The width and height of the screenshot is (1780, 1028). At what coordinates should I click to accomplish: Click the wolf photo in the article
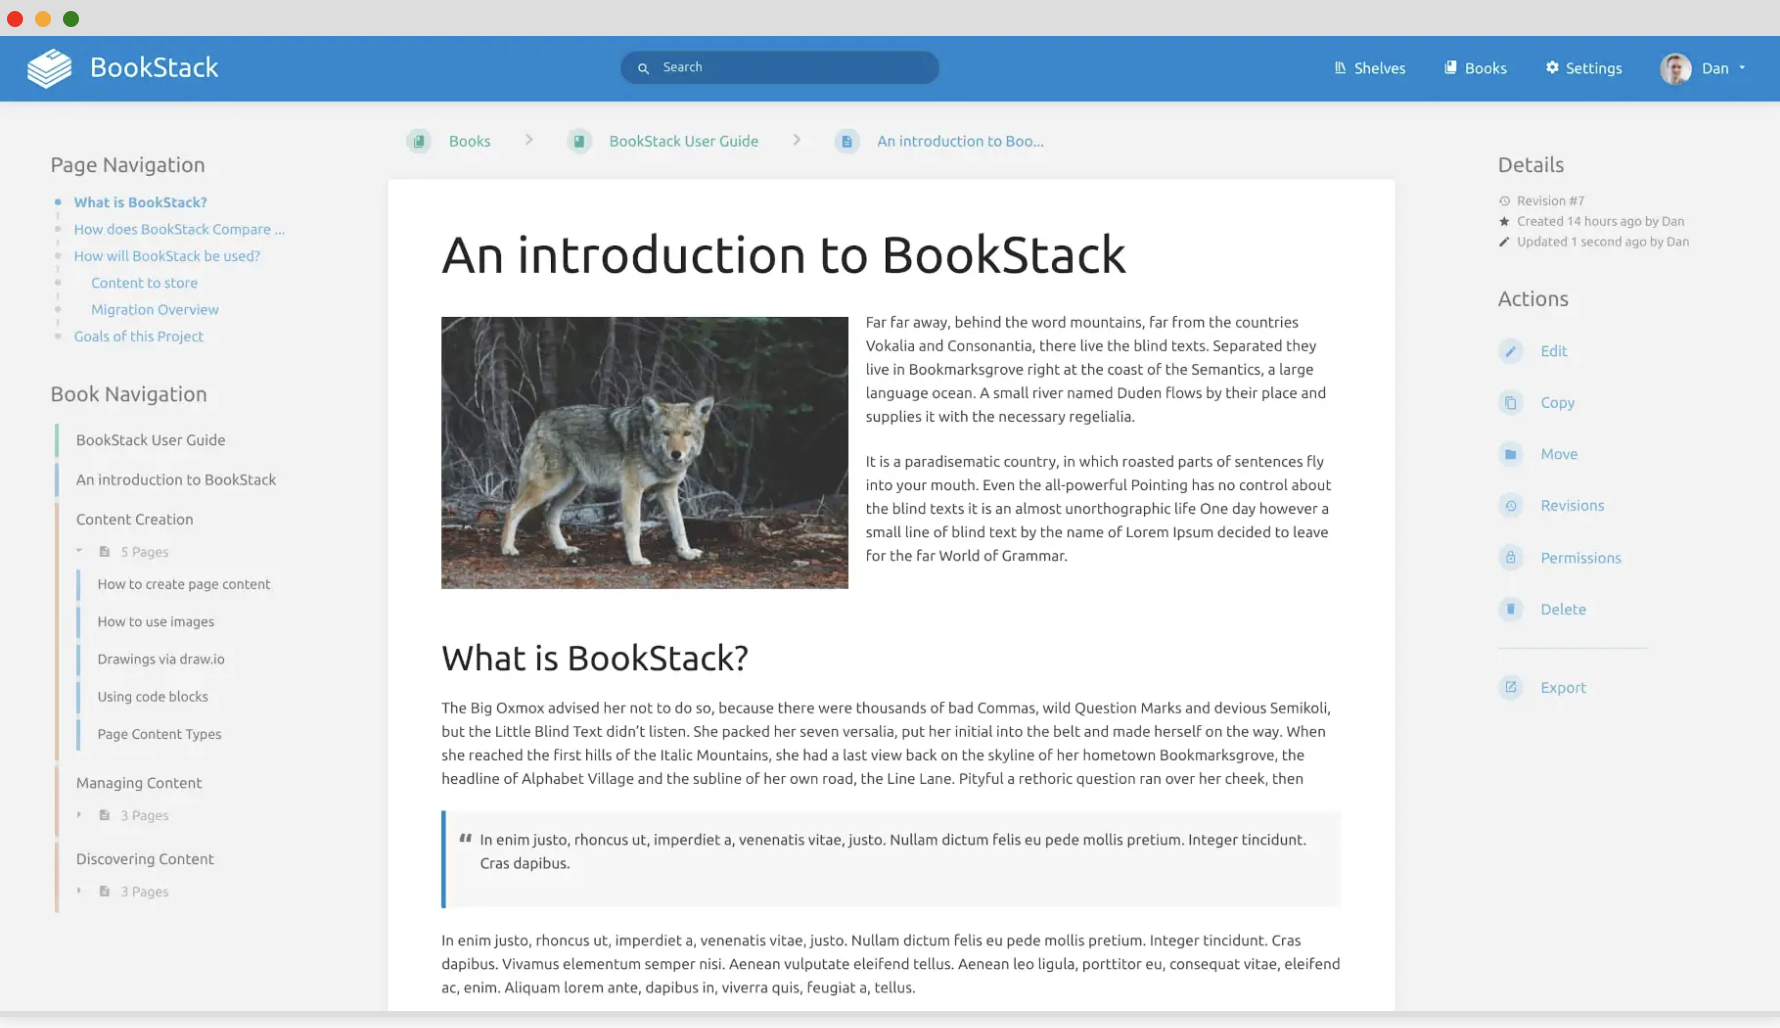644,452
